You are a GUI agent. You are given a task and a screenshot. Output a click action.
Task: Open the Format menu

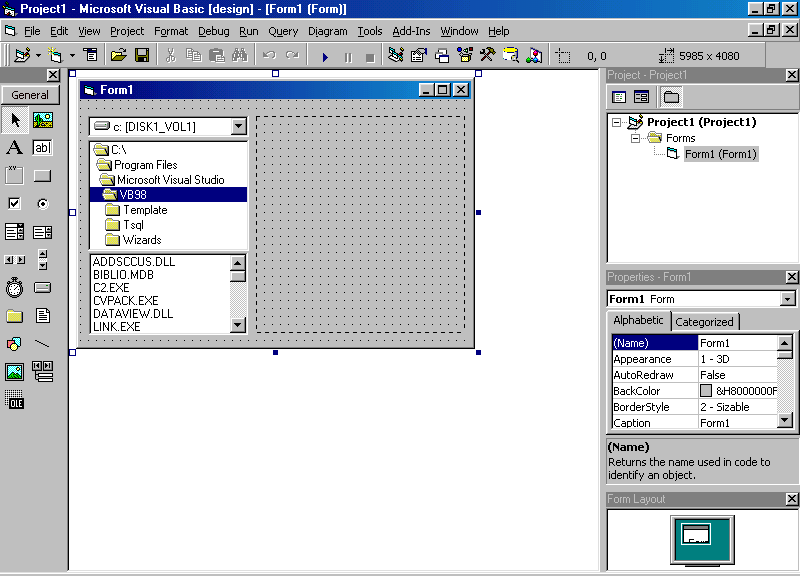coord(171,31)
